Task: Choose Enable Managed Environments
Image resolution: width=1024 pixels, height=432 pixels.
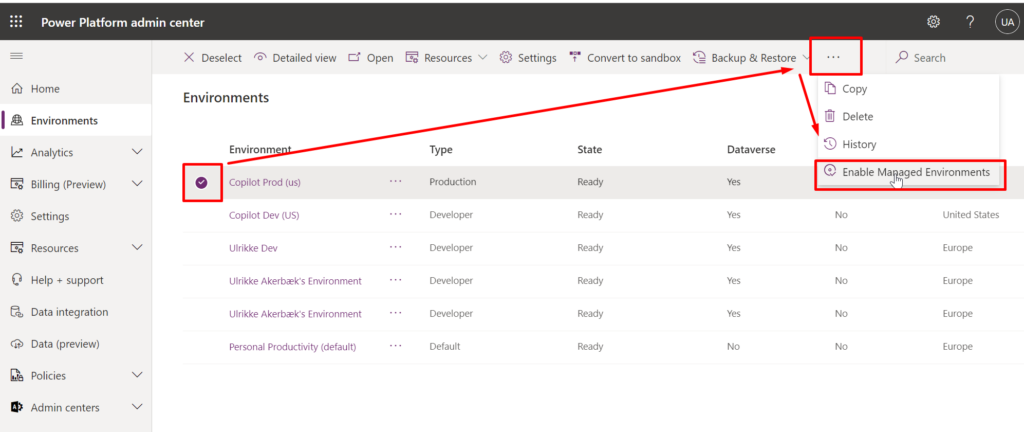Action: pyautogui.click(x=910, y=173)
